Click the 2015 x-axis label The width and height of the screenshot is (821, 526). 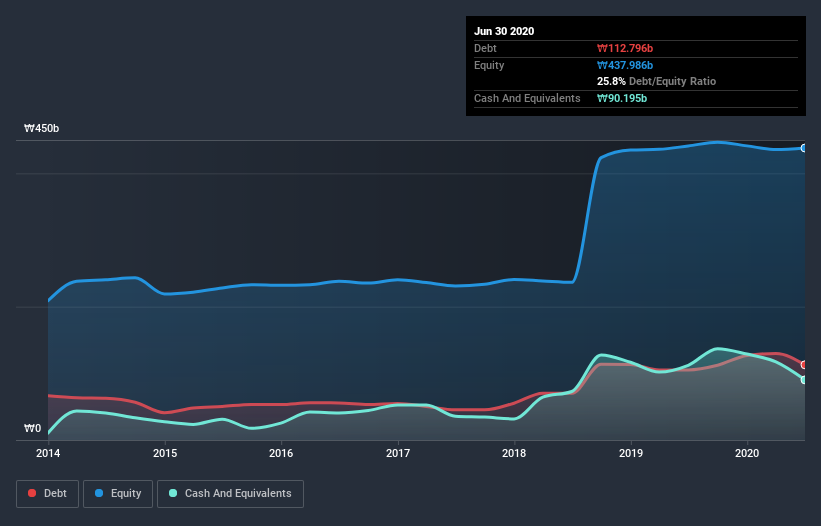[x=165, y=453]
